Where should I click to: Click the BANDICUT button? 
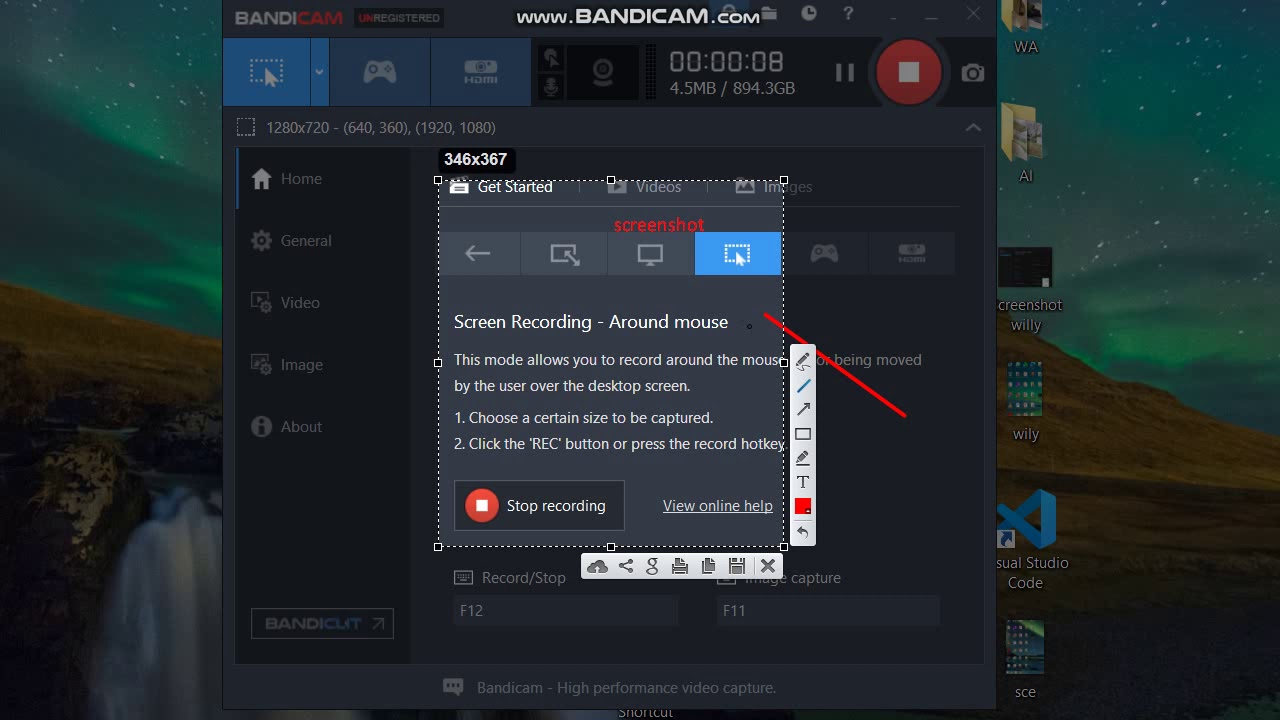pos(322,623)
